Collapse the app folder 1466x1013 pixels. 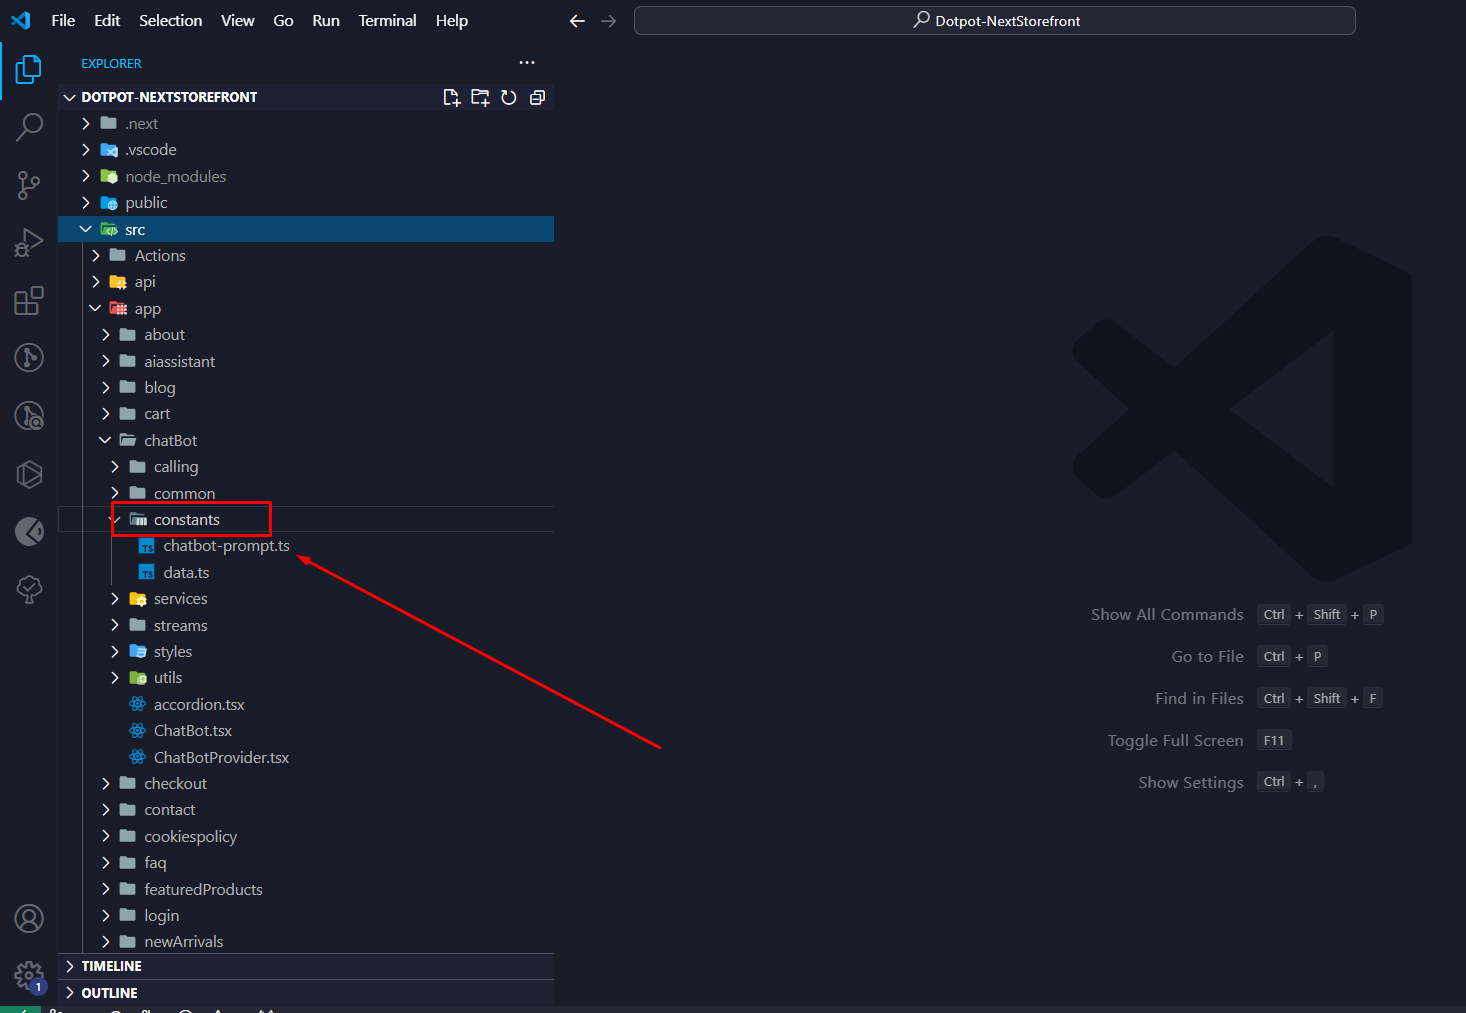[306, 309]
